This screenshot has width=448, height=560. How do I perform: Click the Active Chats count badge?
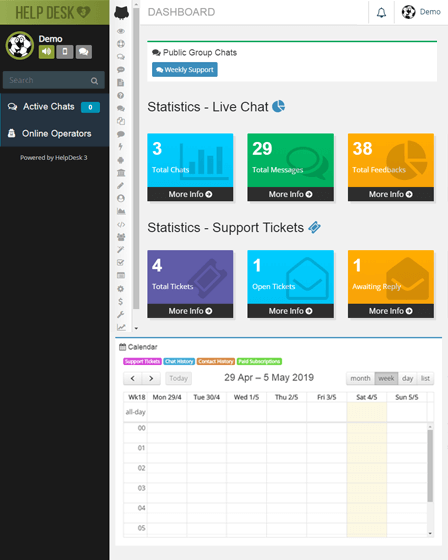click(x=90, y=107)
